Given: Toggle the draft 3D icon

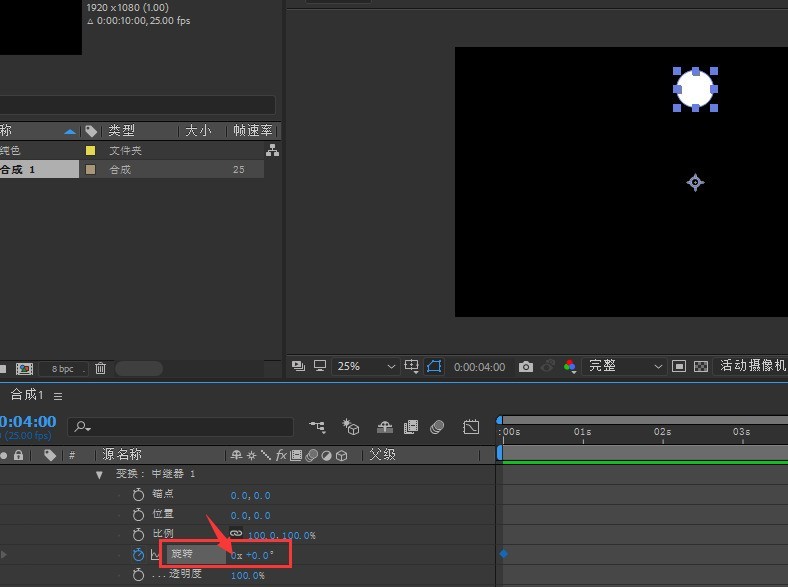Looking at the screenshot, I should point(351,427).
